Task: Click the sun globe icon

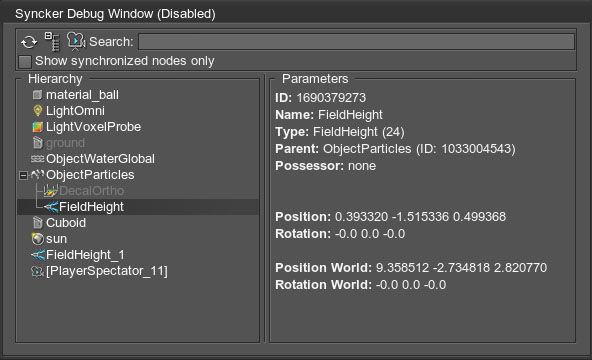Action: 37,239
